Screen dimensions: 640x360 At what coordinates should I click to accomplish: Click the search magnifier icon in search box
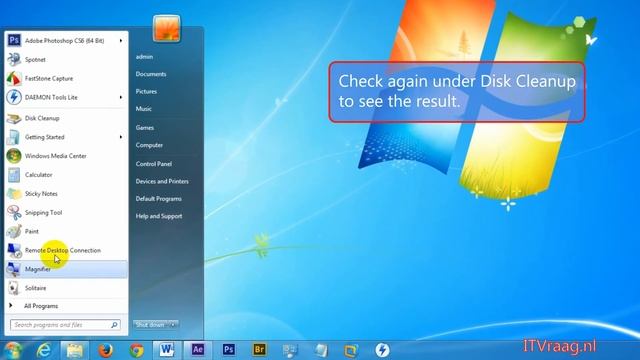(114, 325)
